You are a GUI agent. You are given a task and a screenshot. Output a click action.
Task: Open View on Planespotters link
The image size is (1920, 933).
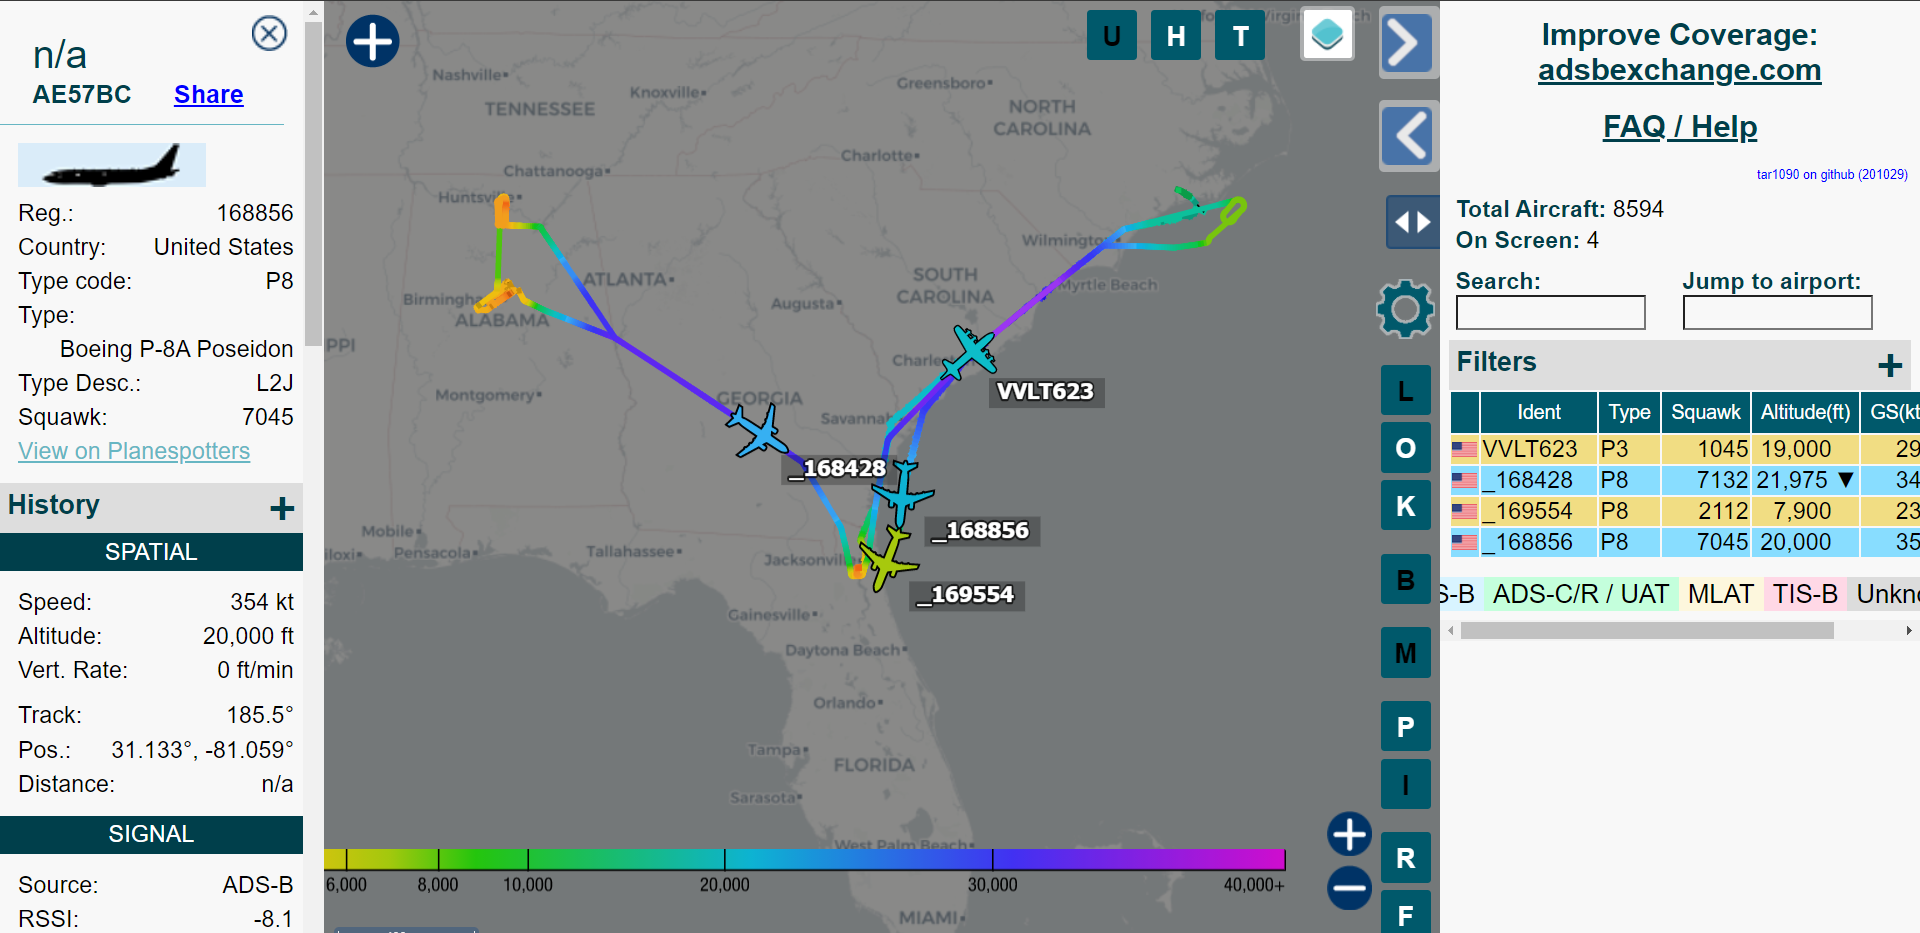pos(134,451)
